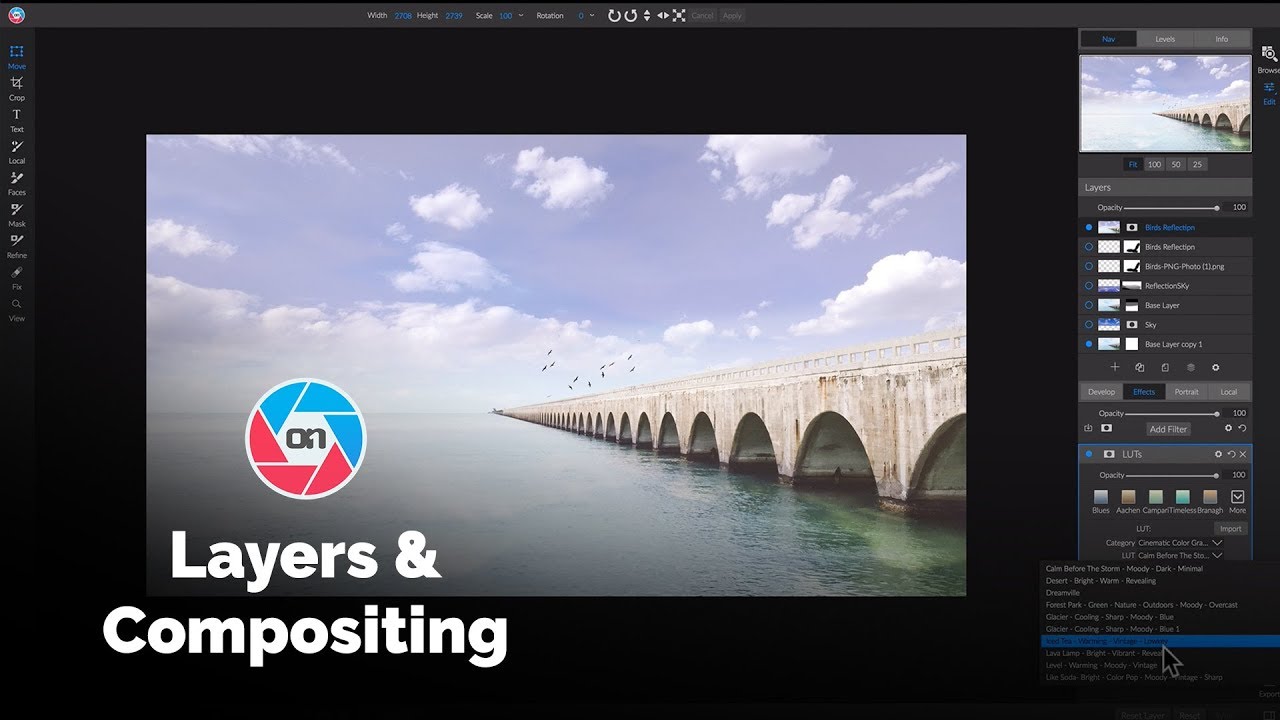Toggle visibility of Base Layer
This screenshot has width=1280, height=720.
click(x=1089, y=305)
